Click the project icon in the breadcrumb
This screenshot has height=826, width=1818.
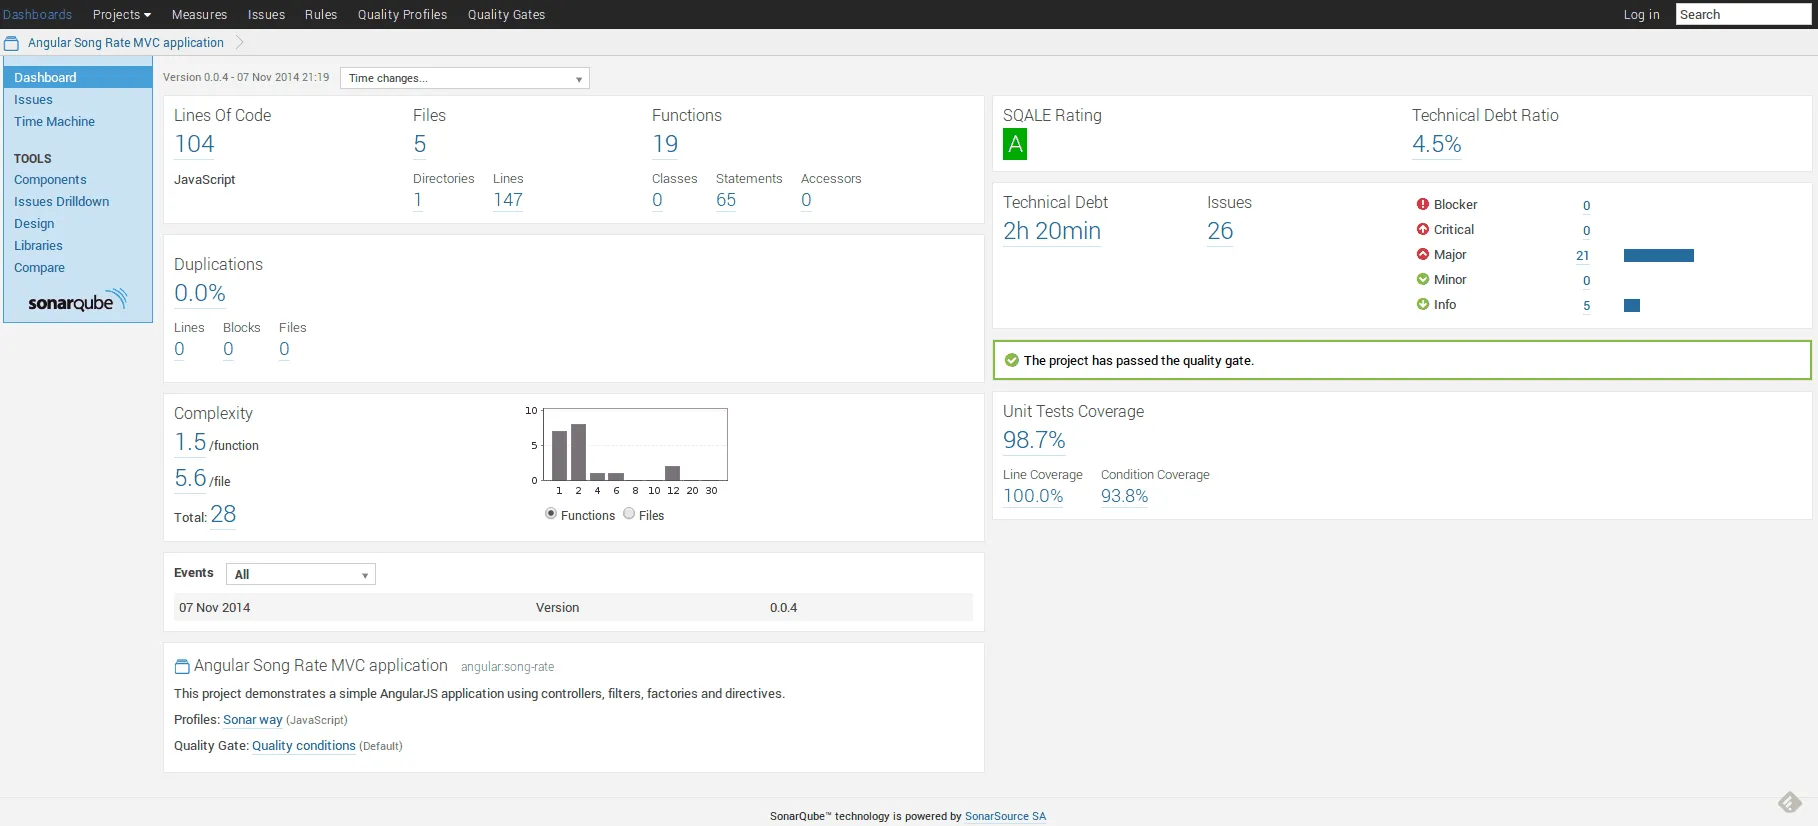(12, 43)
